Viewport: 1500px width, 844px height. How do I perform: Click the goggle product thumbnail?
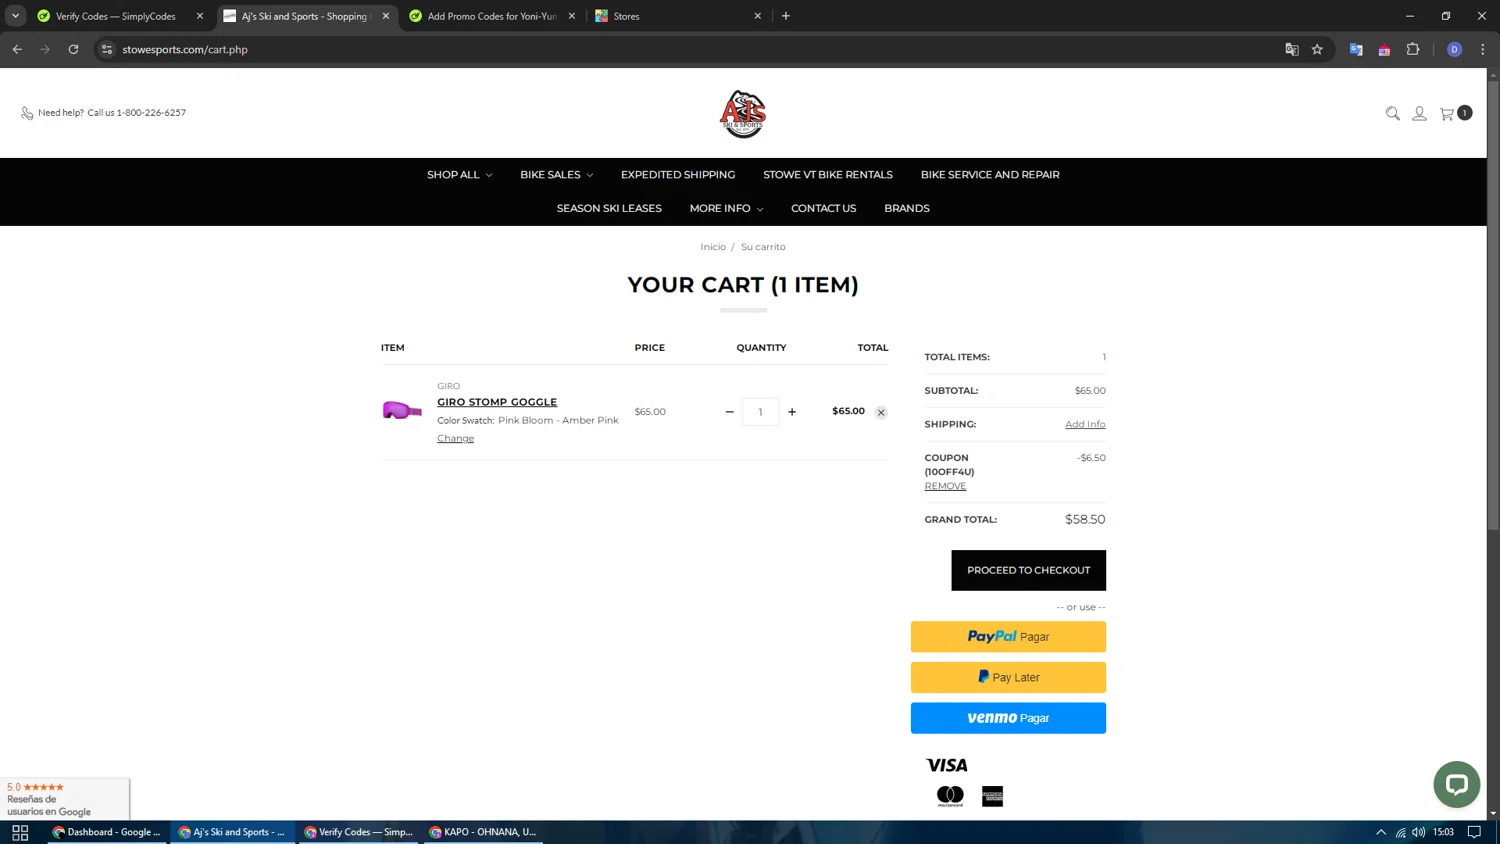402,410
